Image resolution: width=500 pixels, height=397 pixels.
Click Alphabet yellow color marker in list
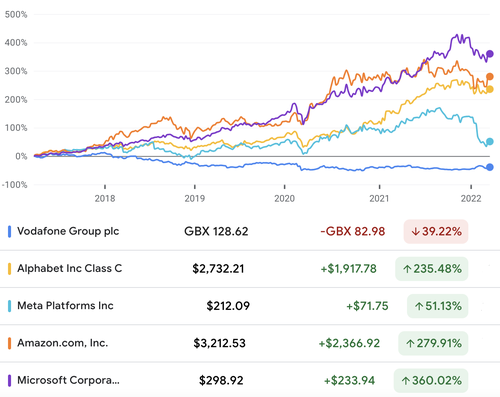[x=9, y=269]
